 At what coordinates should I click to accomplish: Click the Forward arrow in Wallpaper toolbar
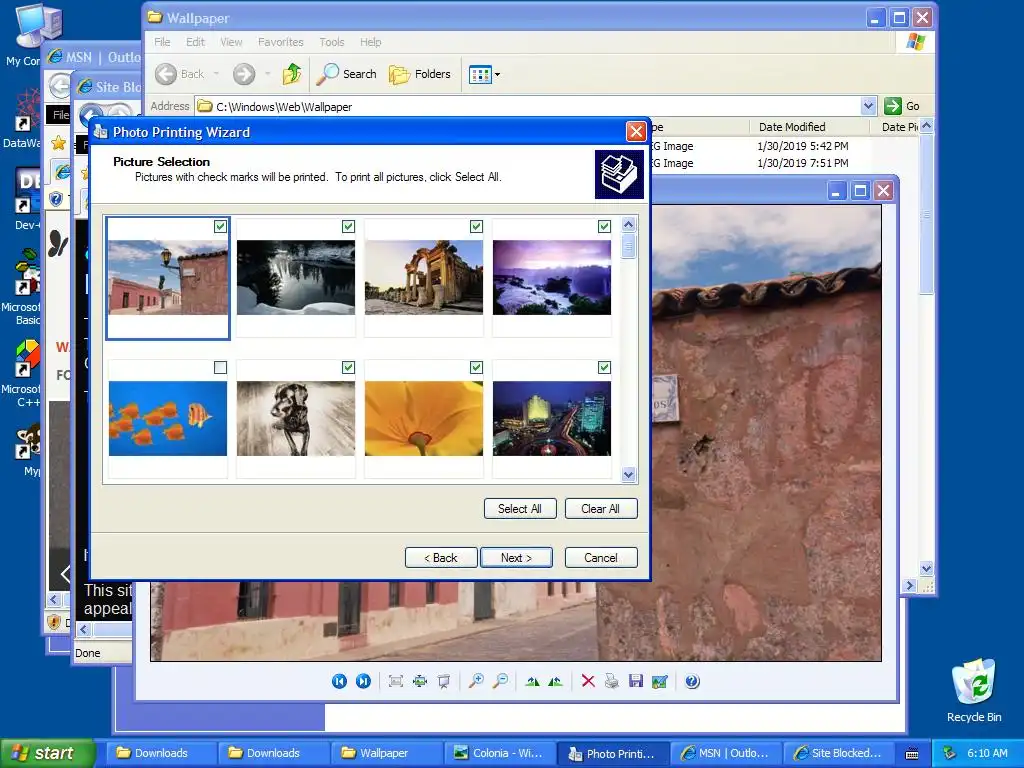244,74
